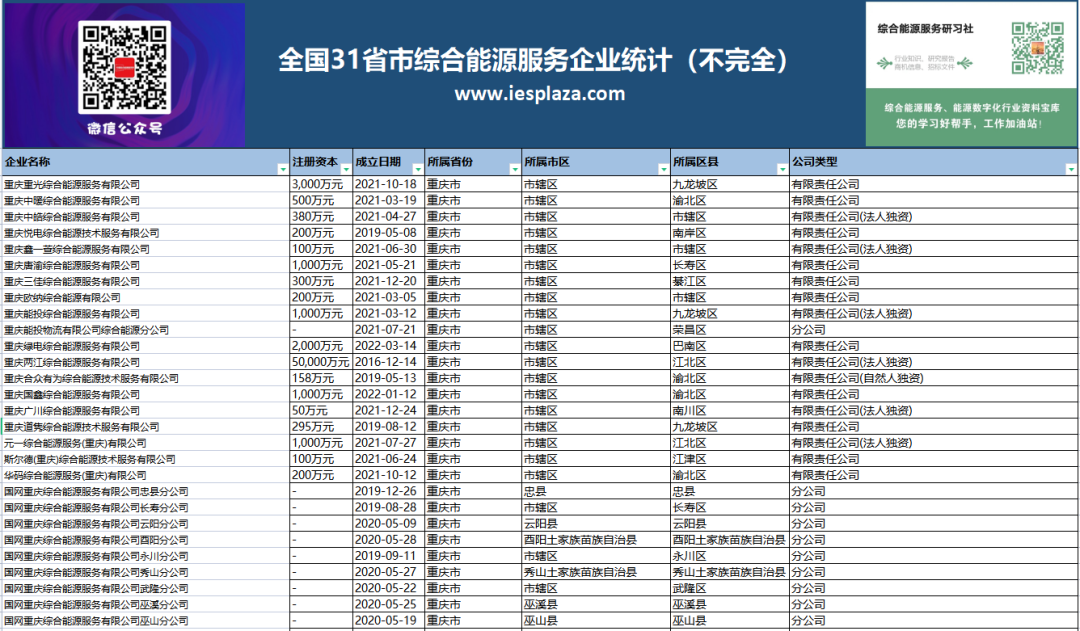Open the 企业名称 column filter arrow
This screenshot has height=631, width=1080.
(281, 169)
